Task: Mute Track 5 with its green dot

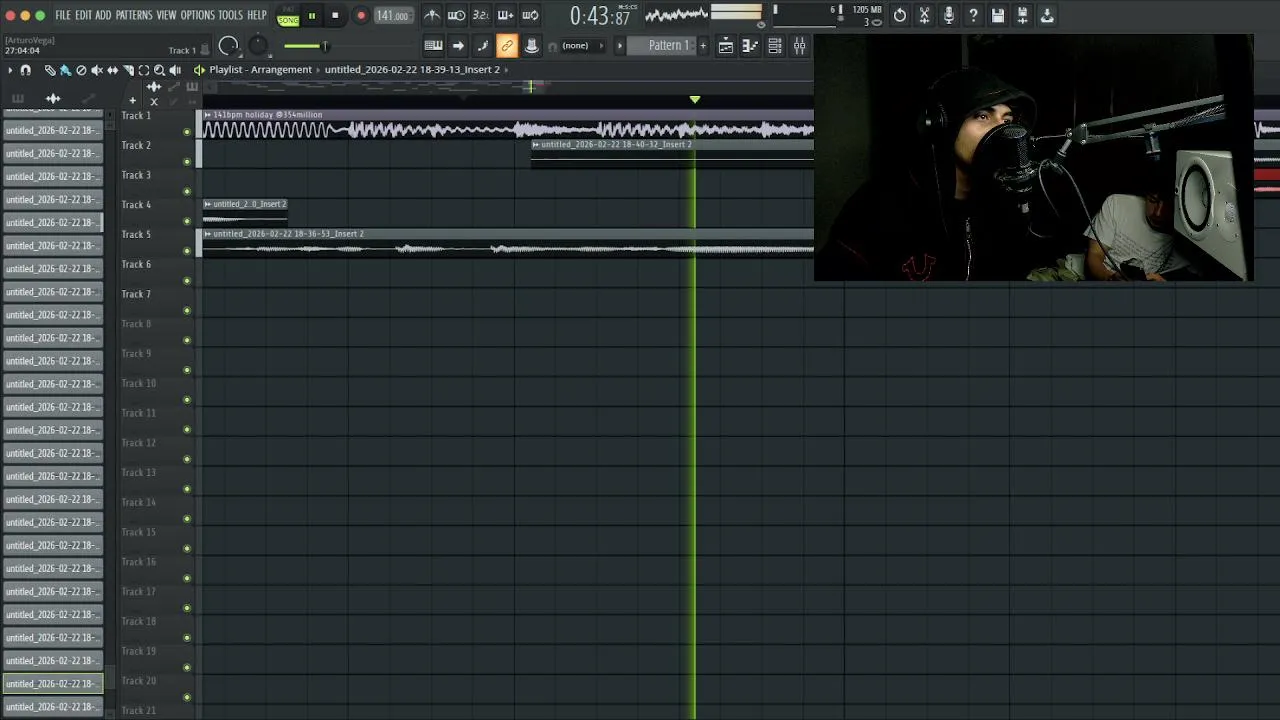Action: point(187,251)
